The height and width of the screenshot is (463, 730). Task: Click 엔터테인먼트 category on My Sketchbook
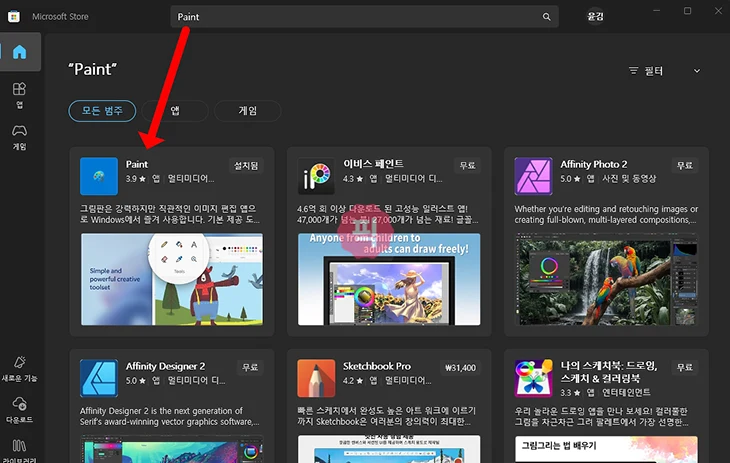(x=626, y=393)
